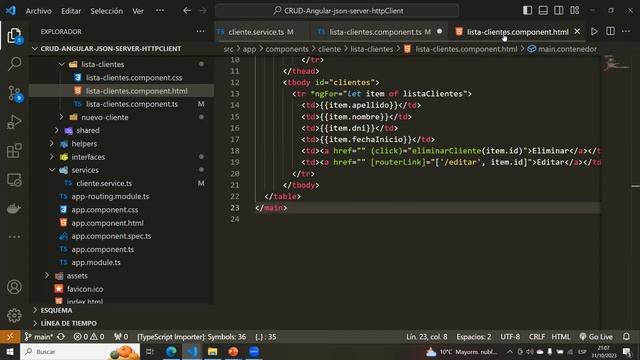Synchronize changes in status bar

coord(61,337)
